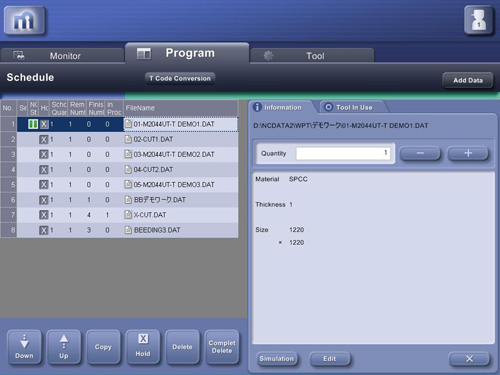Click the T Code Conversion button
500x375 pixels.
pos(180,78)
